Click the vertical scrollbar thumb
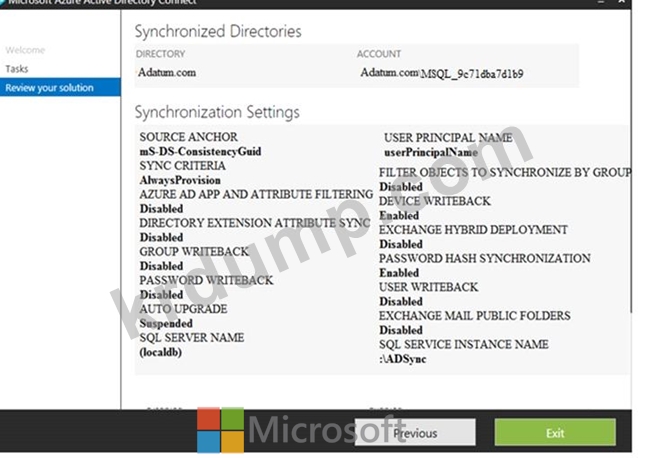Screen dimensions: 648x458 pos(631,161)
